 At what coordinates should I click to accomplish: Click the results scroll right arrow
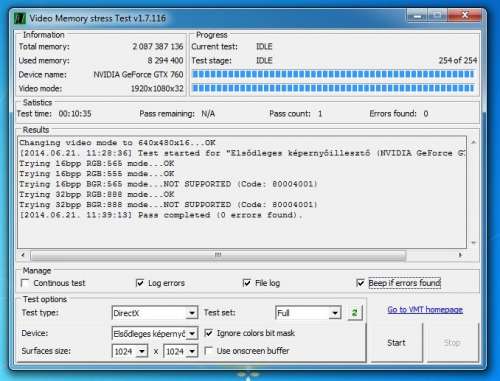pos(460,255)
